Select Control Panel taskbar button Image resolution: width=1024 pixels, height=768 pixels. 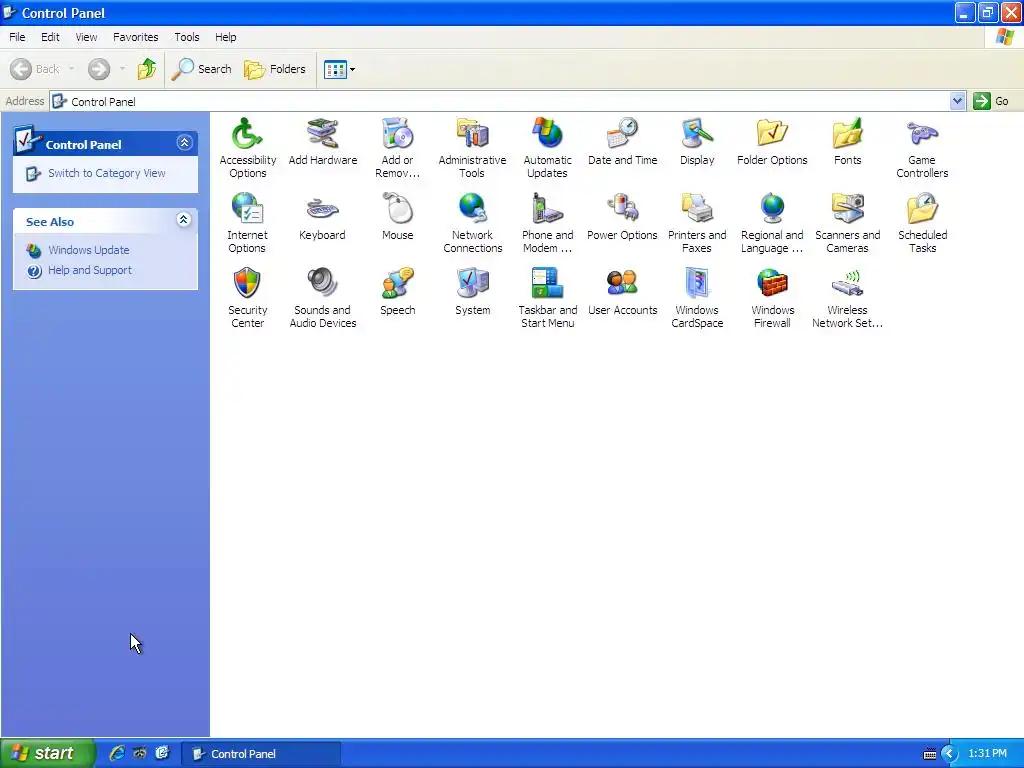(x=261, y=754)
